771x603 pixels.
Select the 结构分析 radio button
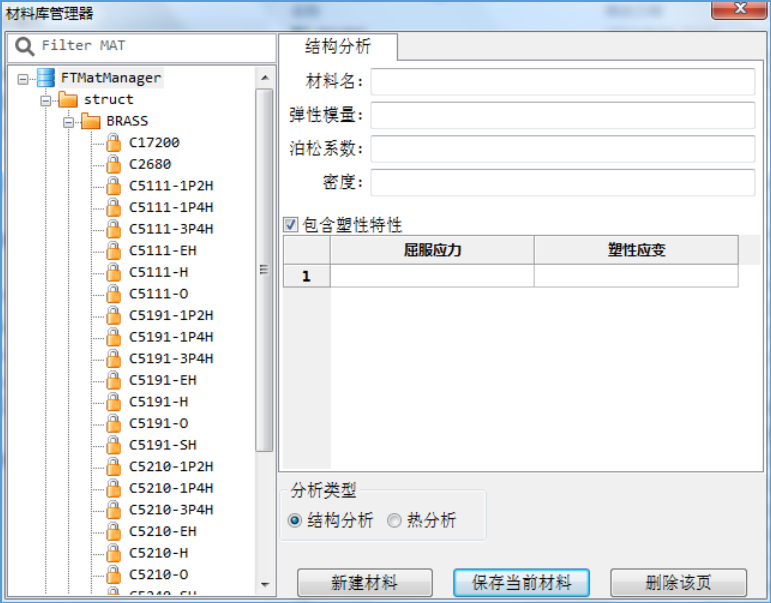294,520
